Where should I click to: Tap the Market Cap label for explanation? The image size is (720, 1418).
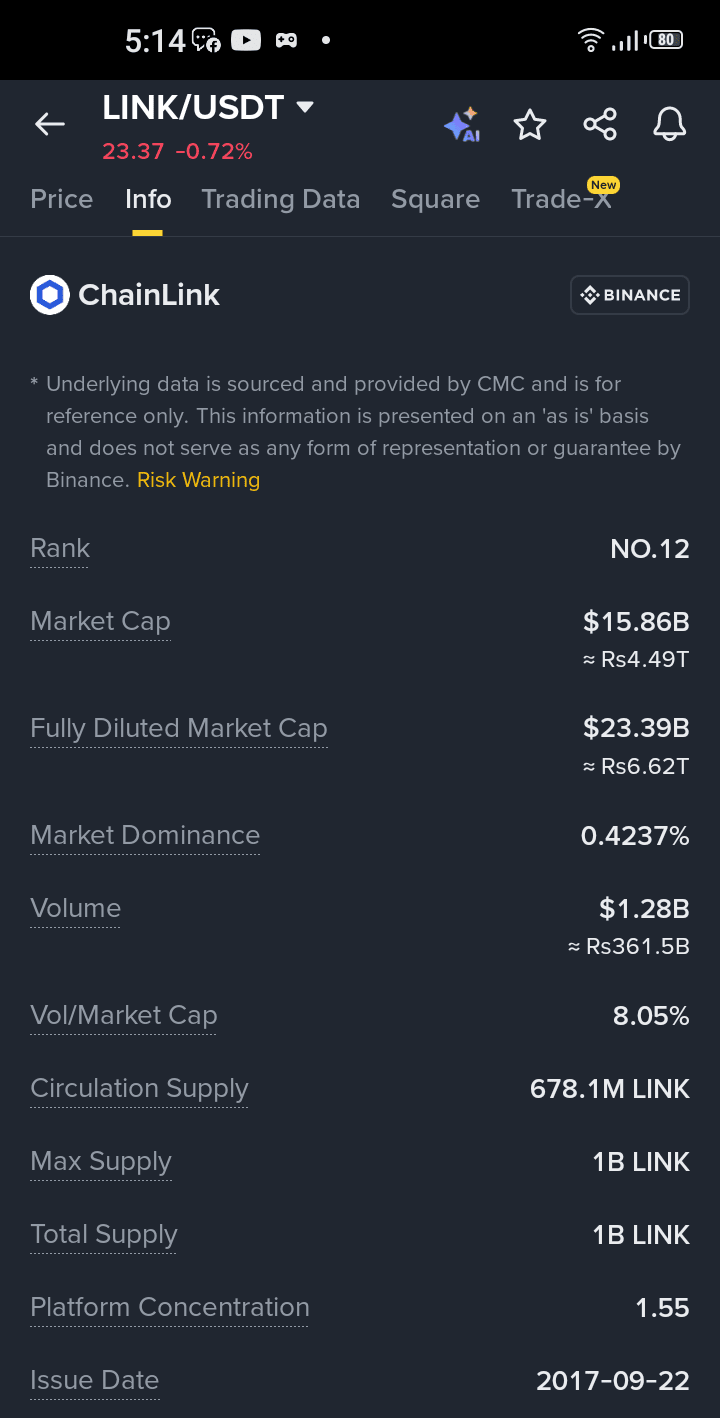click(100, 622)
